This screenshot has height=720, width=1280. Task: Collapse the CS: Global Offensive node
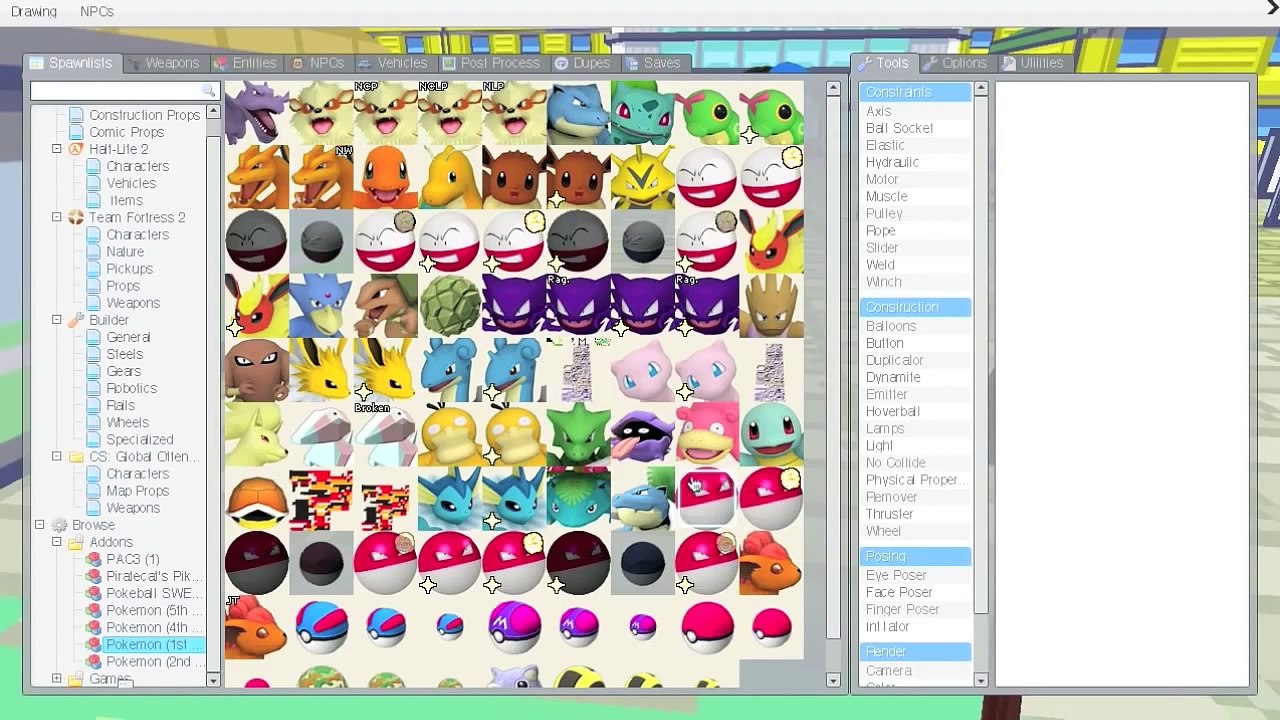[57, 457]
